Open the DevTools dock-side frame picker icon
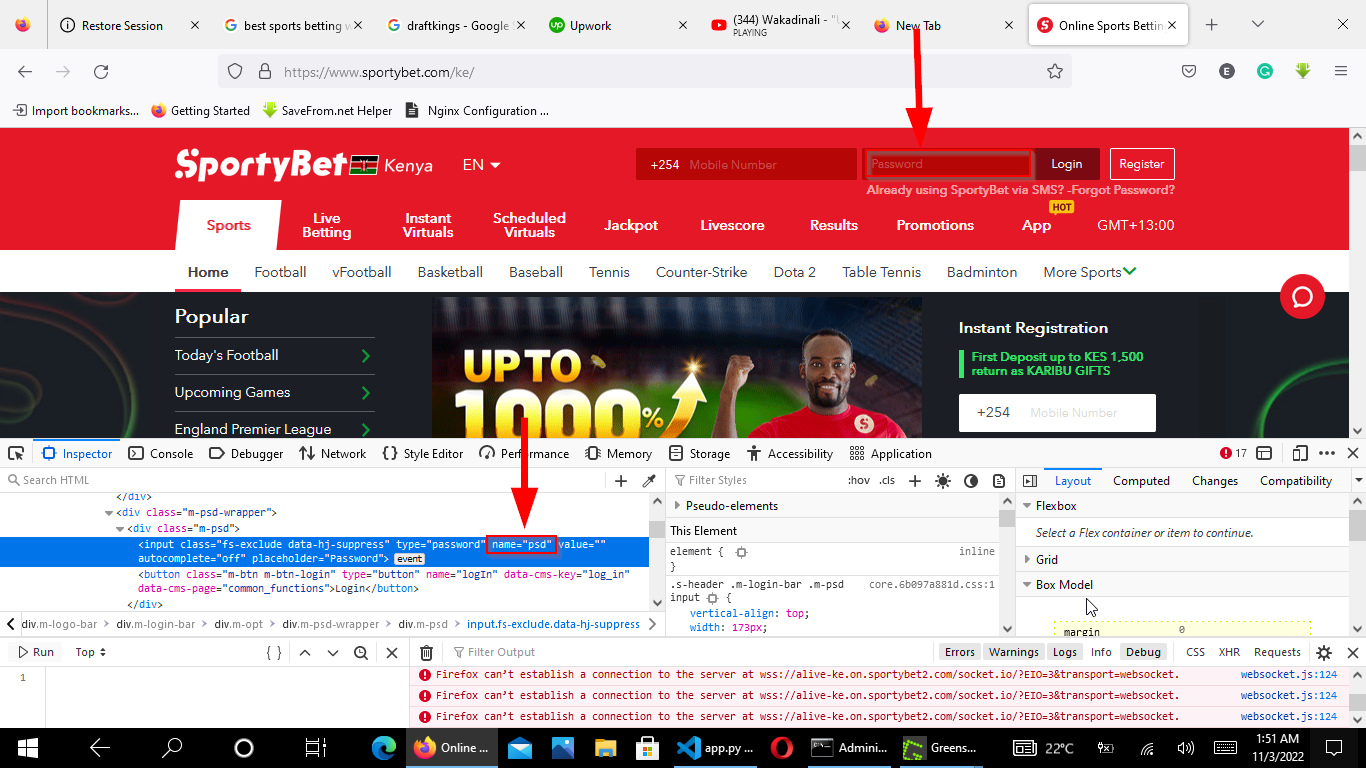This screenshot has height=768, width=1366. (x=1264, y=453)
